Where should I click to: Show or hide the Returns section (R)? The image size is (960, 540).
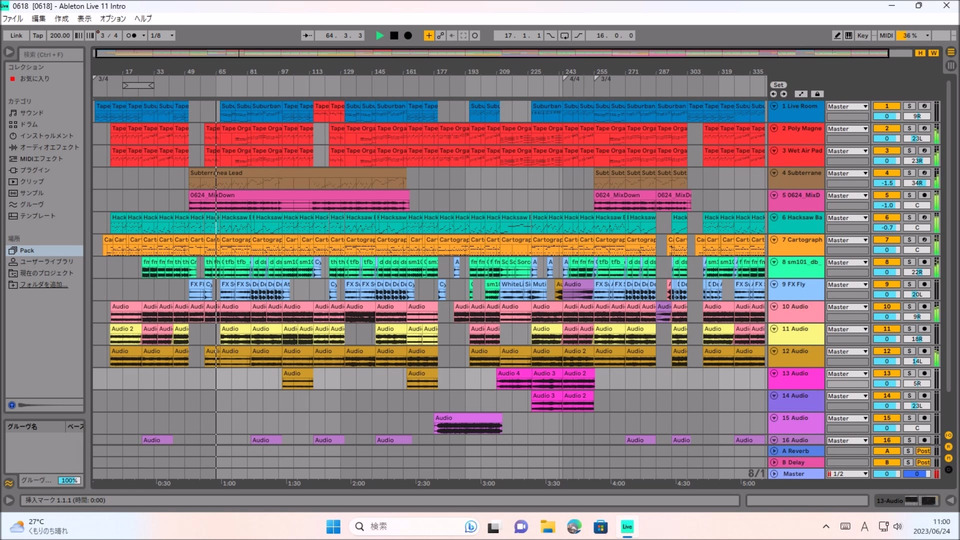[x=948, y=447]
